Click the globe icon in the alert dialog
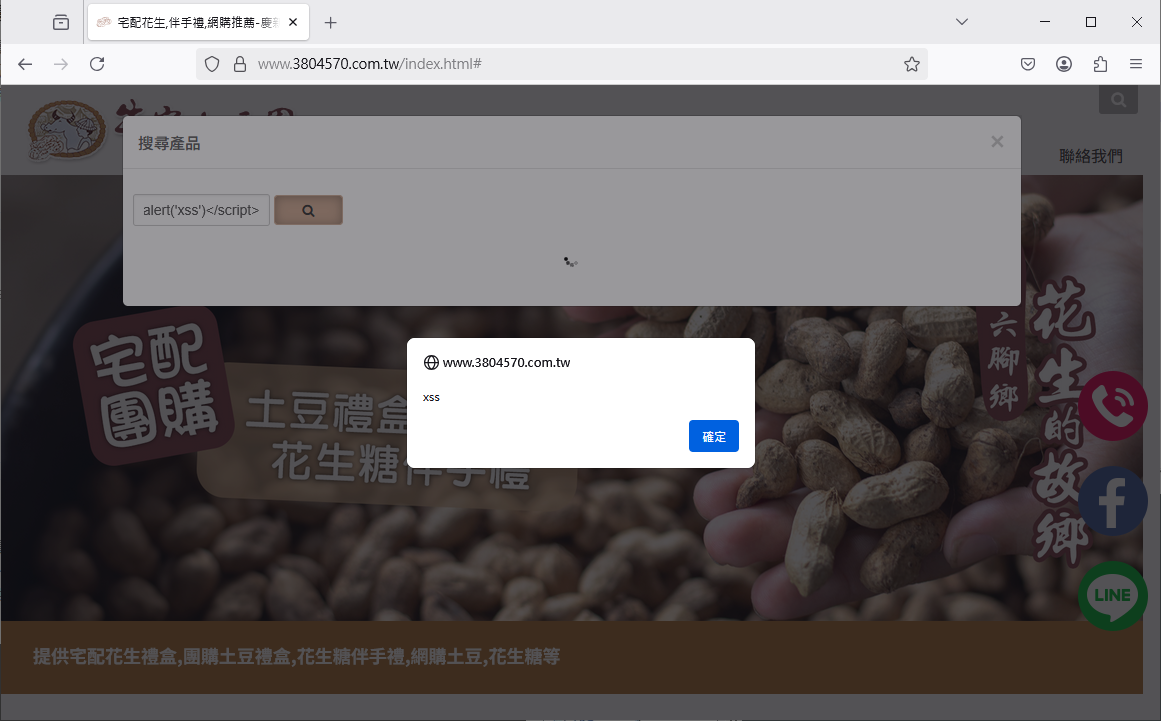The image size is (1161, 721). (431, 363)
